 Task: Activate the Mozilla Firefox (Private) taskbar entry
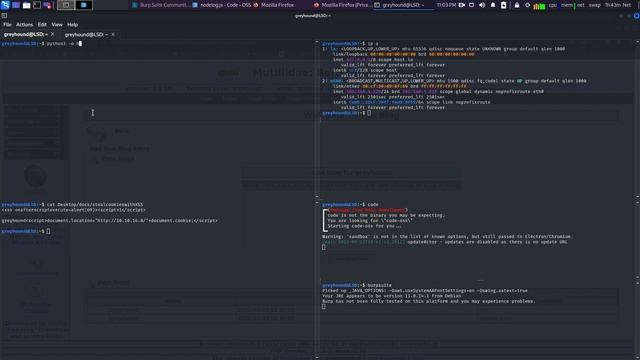coord(342,5)
